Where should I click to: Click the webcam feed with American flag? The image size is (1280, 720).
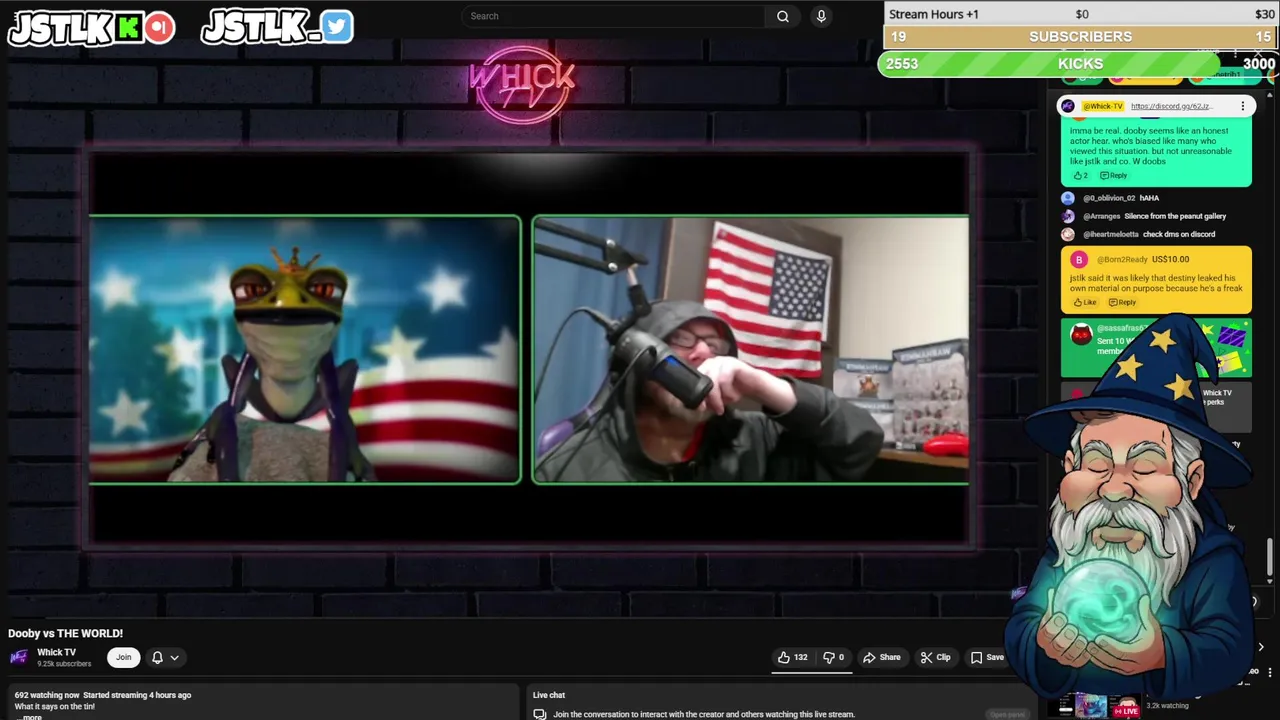(751, 350)
